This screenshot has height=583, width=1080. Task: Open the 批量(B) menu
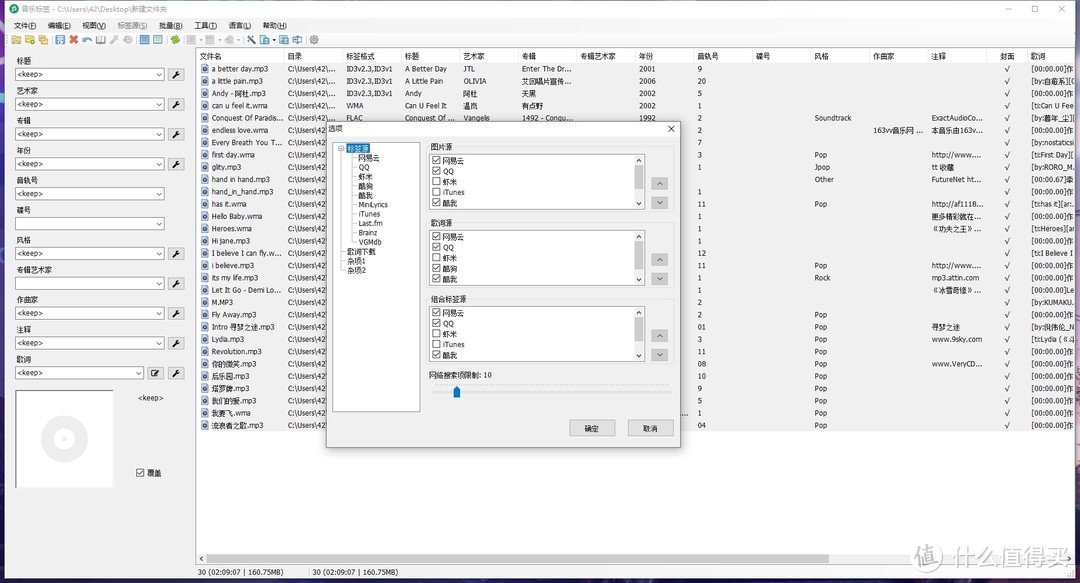[x=171, y=25]
